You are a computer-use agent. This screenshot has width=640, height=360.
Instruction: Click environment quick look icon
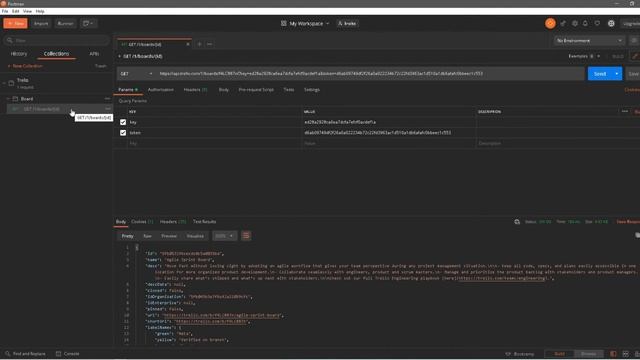[x=634, y=40]
